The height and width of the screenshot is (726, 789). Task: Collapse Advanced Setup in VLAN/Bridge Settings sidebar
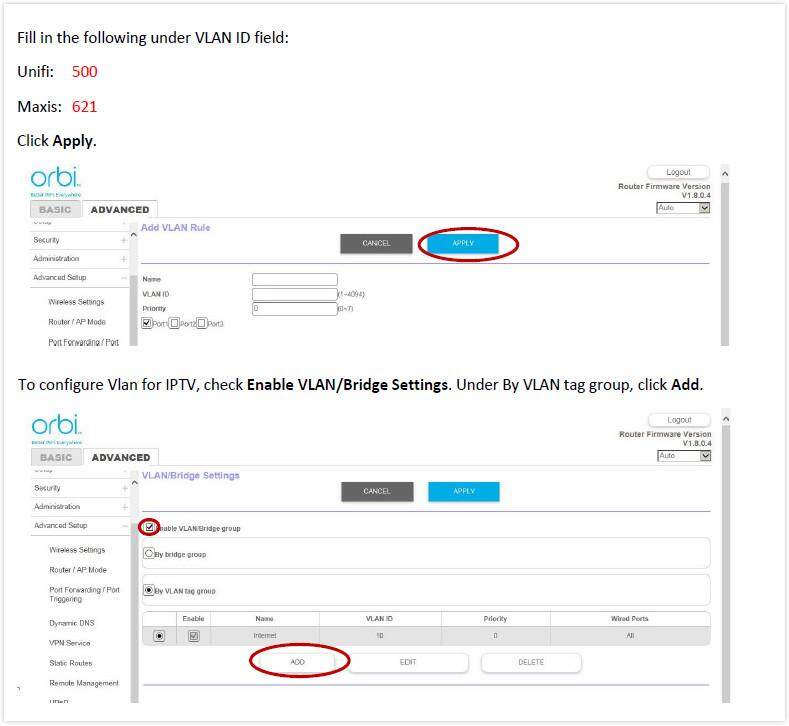(124, 525)
